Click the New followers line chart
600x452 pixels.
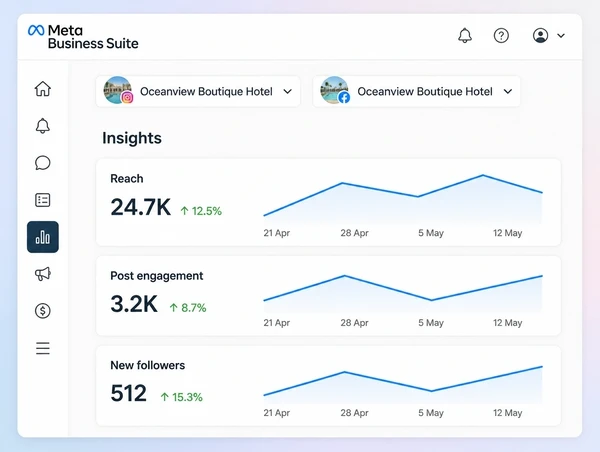(403, 385)
